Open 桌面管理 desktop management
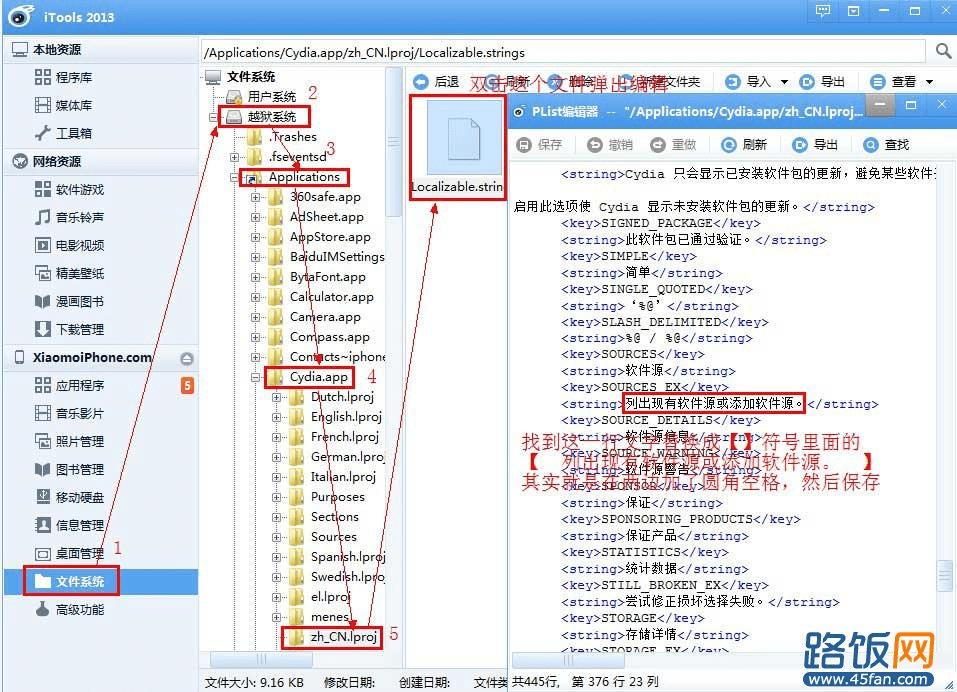Screen dimensions: 957x692 pyautogui.click(x=70, y=553)
